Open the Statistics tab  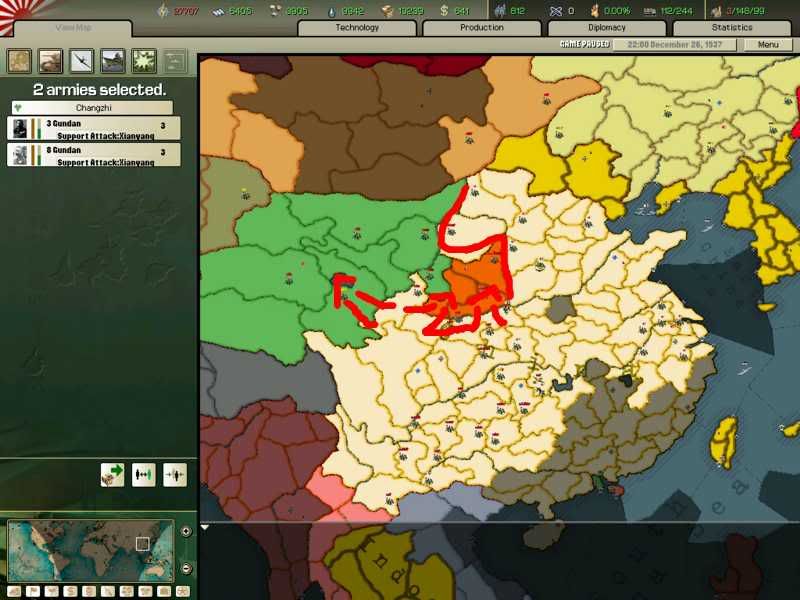pyautogui.click(x=732, y=28)
